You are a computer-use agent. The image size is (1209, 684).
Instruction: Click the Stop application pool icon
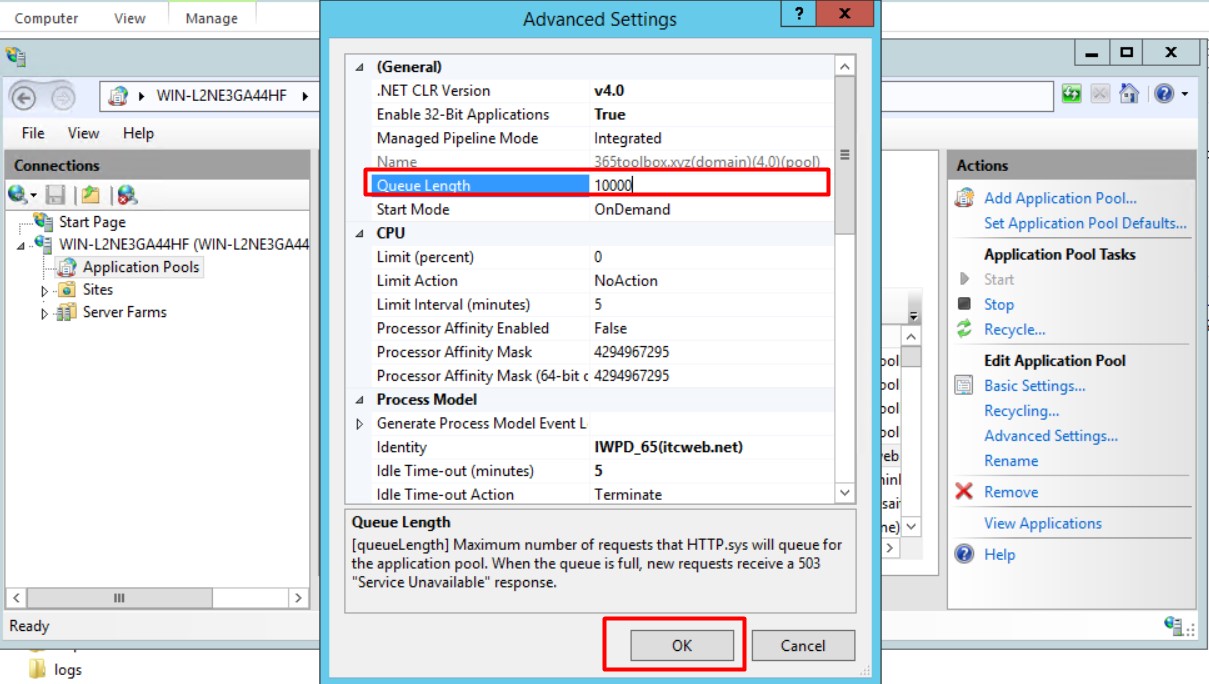(x=964, y=304)
